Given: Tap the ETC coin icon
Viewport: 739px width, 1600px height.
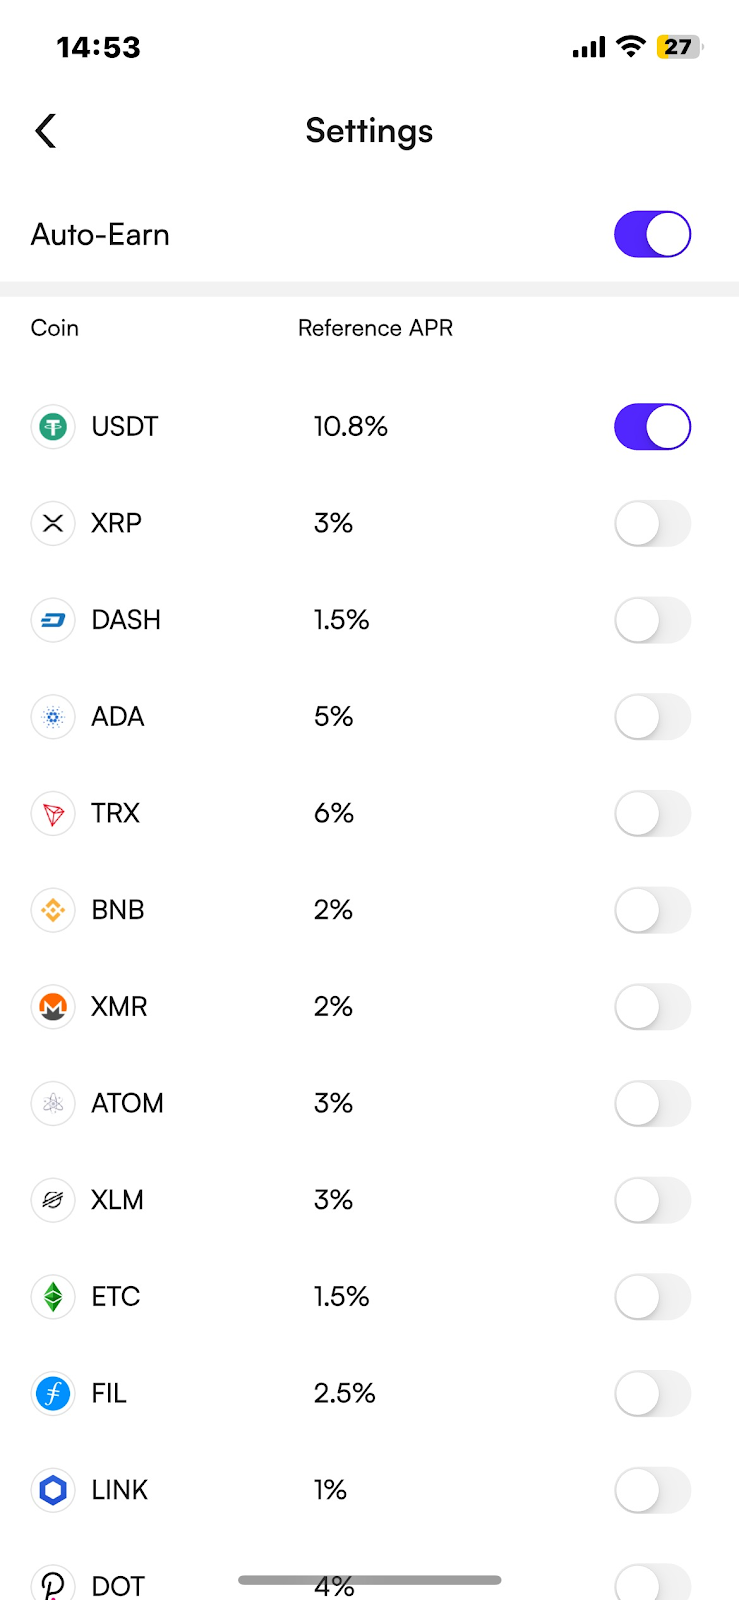Looking at the screenshot, I should pyautogui.click(x=53, y=1297).
